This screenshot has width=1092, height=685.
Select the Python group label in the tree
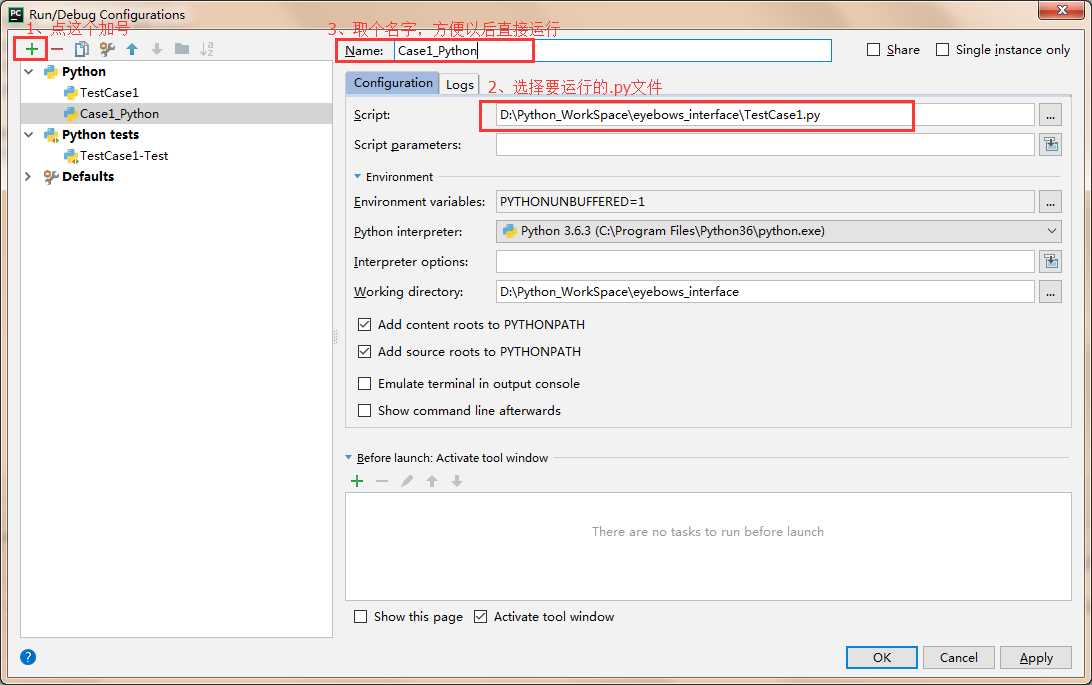click(84, 72)
